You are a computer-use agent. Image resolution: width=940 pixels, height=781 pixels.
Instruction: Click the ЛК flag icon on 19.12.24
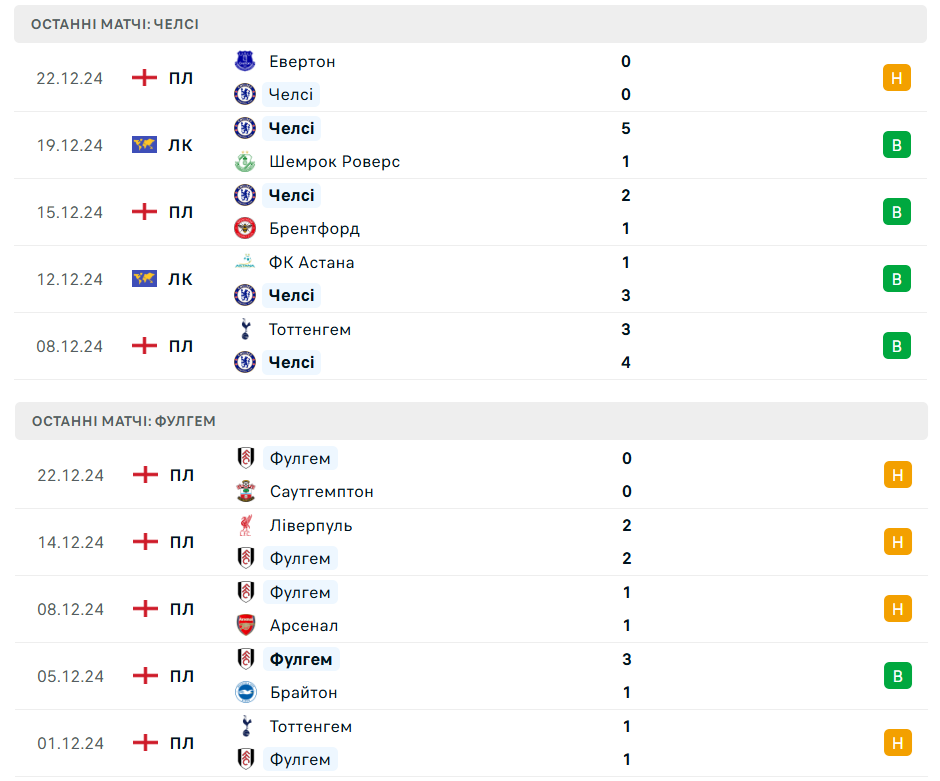pyautogui.click(x=145, y=145)
